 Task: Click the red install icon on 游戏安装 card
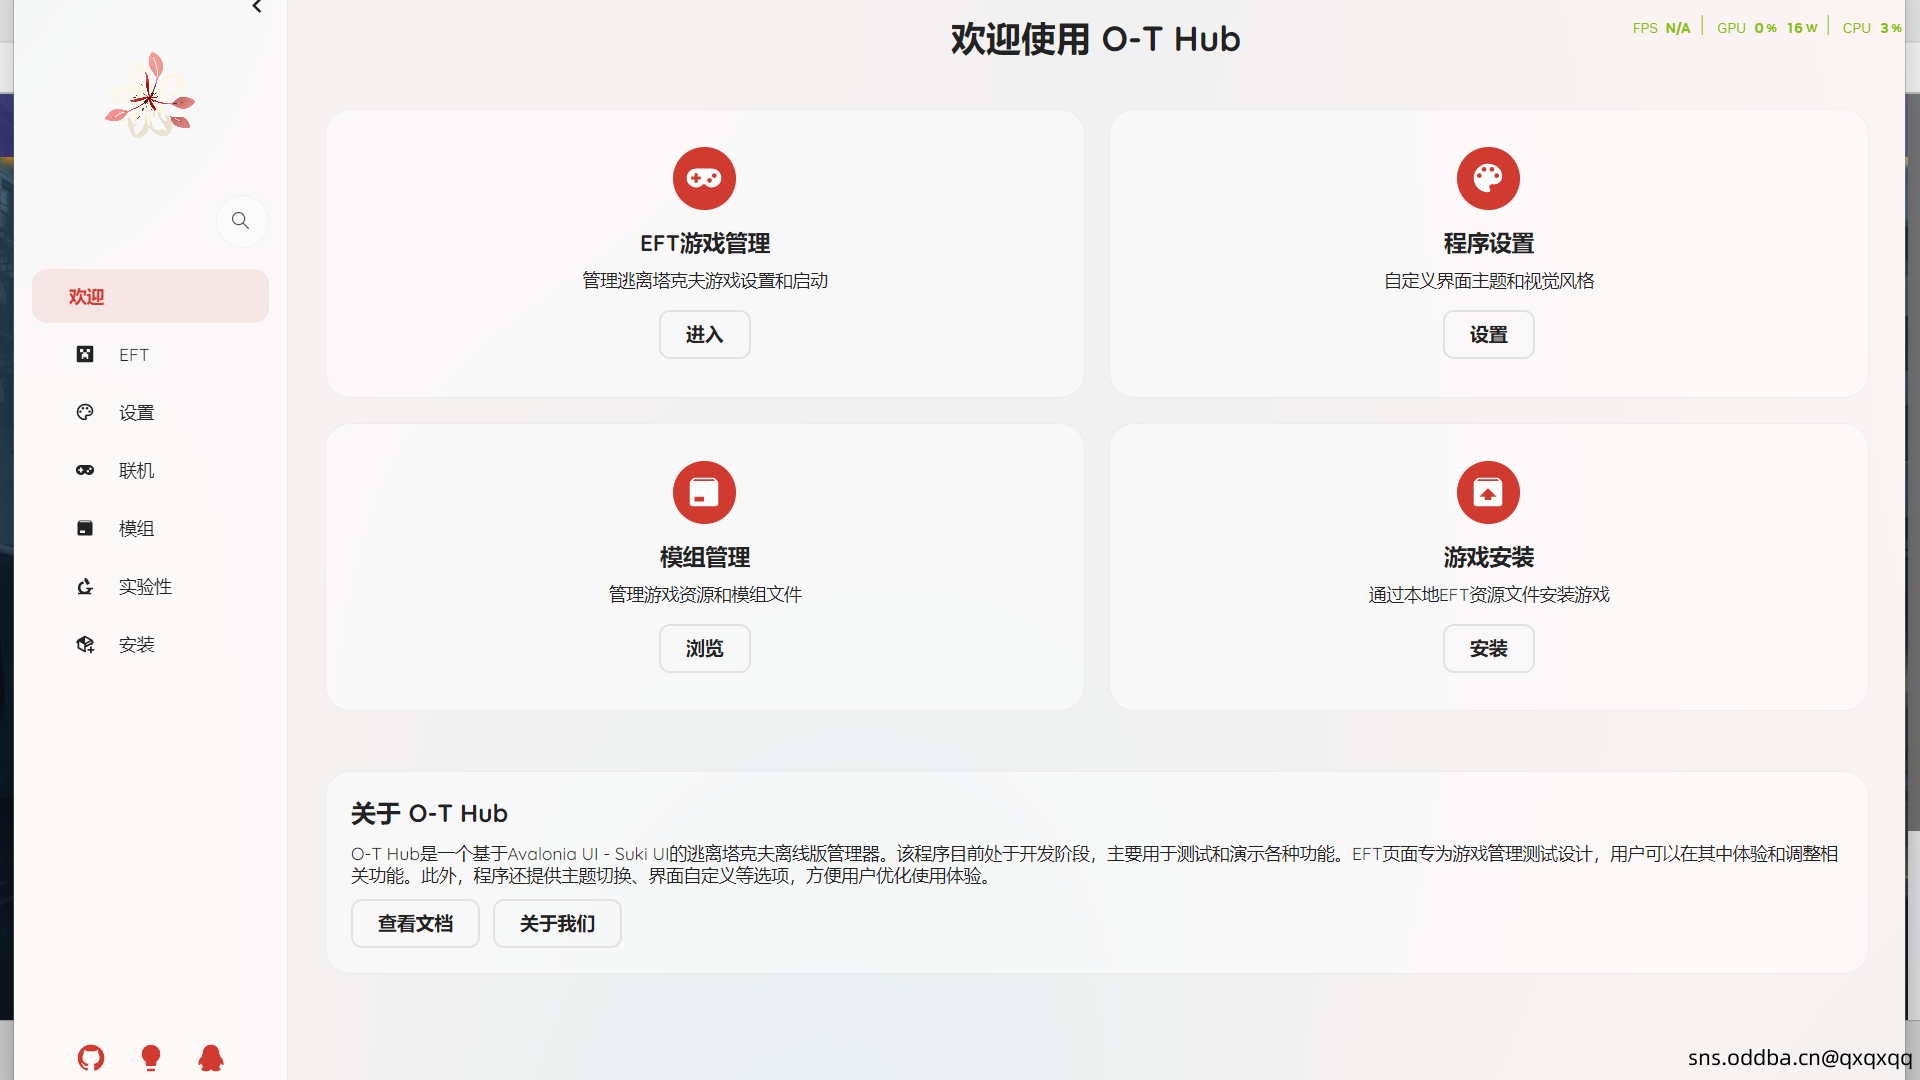tap(1488, 492)
